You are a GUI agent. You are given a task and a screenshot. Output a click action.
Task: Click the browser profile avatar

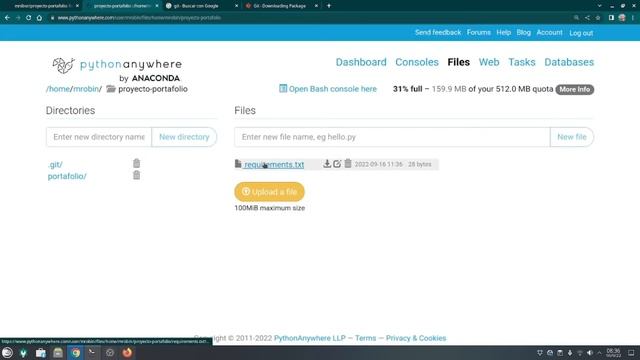coord(622,18)
